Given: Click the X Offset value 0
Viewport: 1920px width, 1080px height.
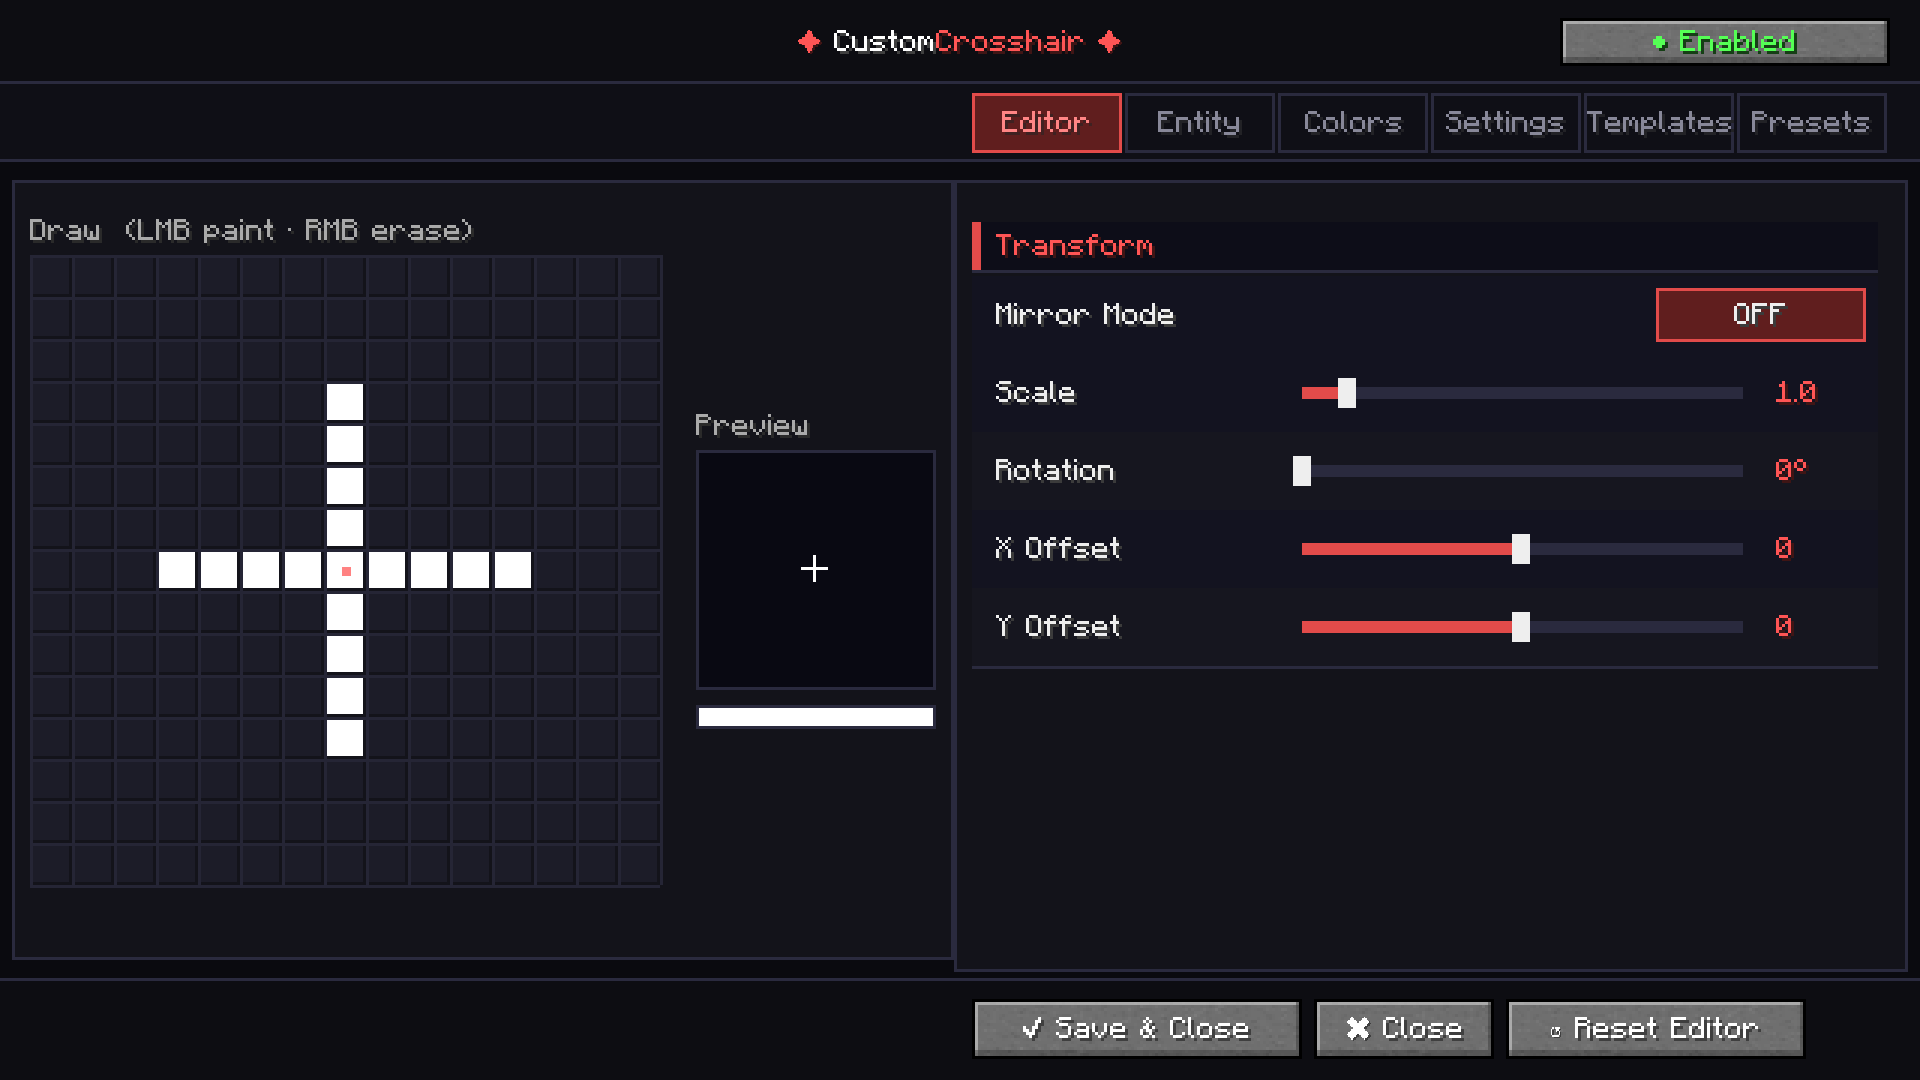Looking at the screenshot, I should pos(1783,549).
